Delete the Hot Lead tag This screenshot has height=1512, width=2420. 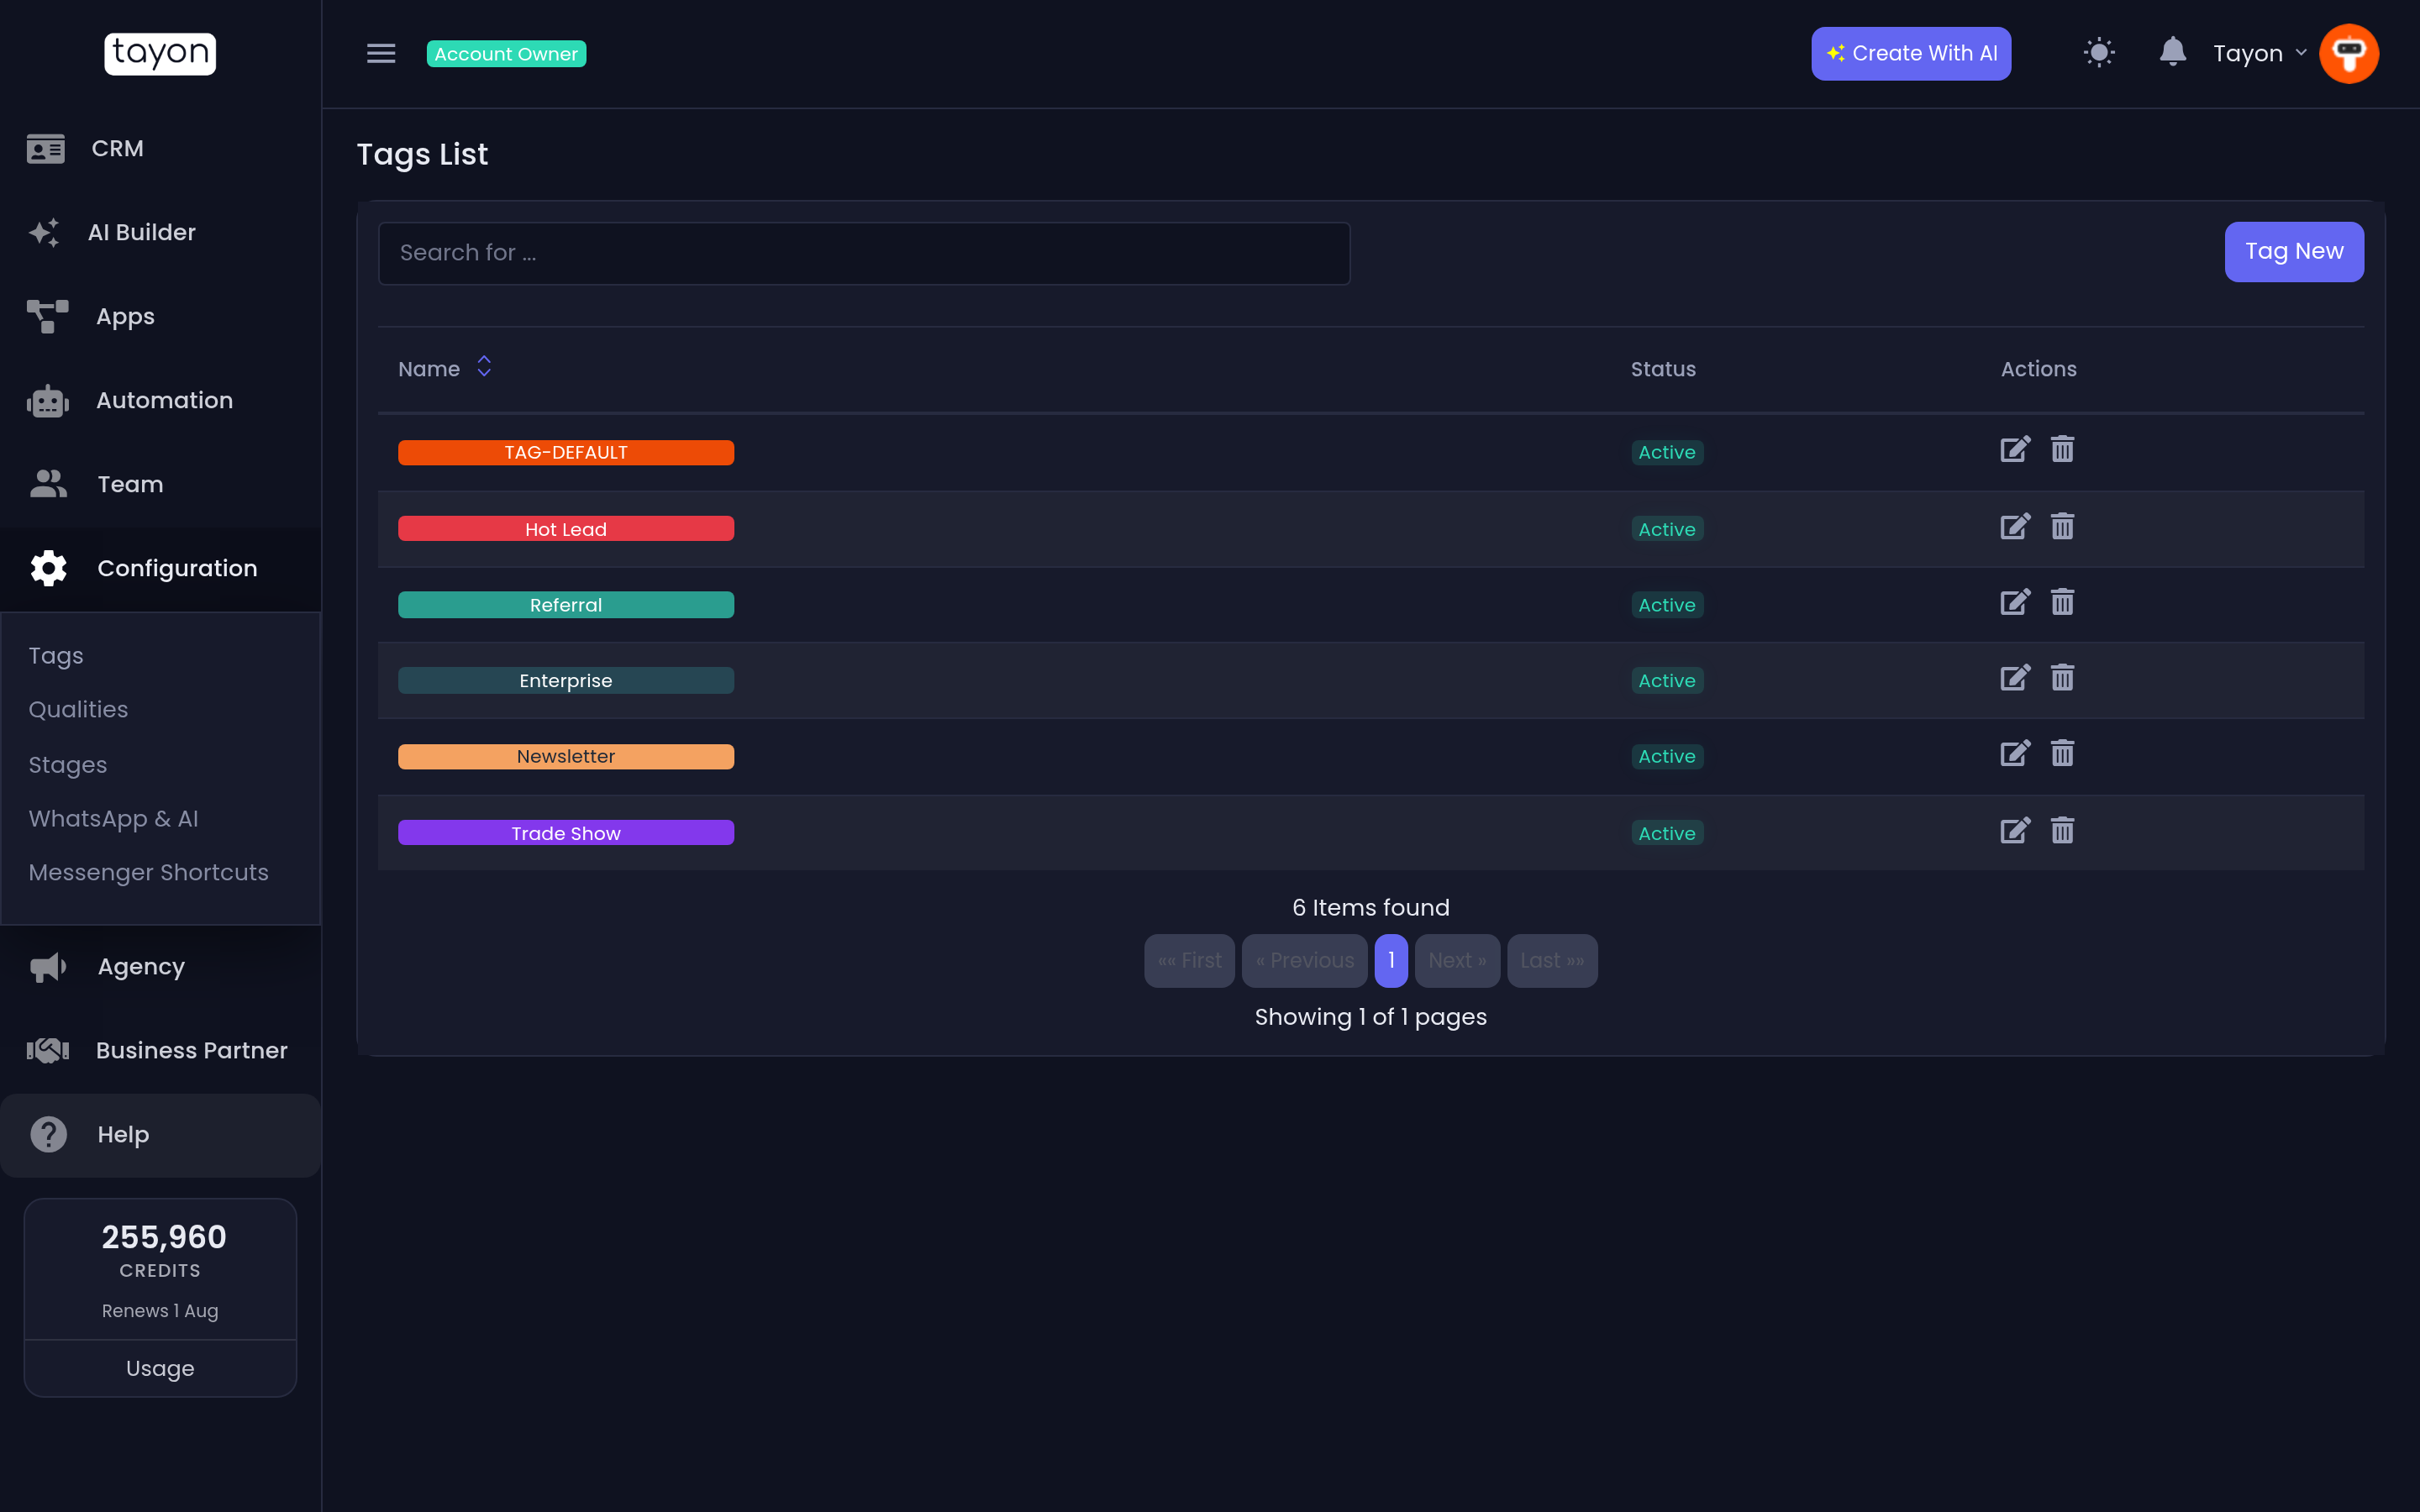2062,527
